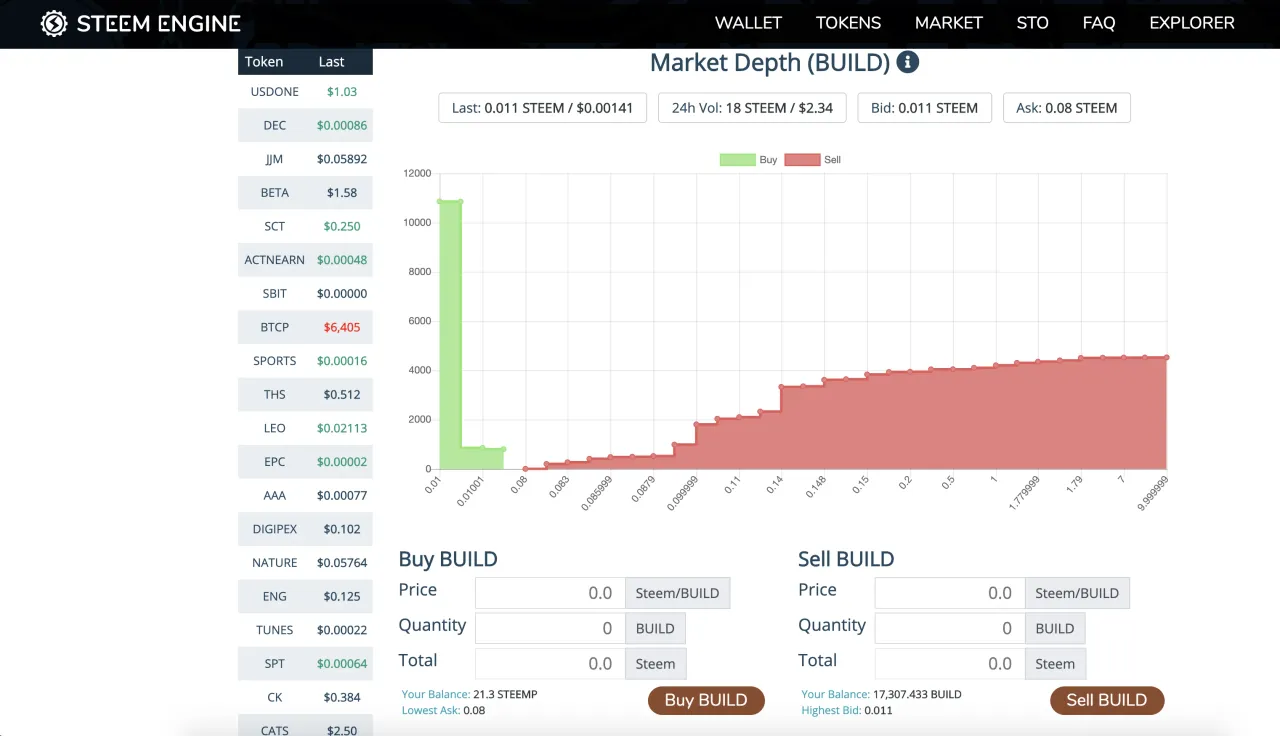Click the Buy BUILD Price input field
The image size is (1280, 736).
tap(550, 593)
